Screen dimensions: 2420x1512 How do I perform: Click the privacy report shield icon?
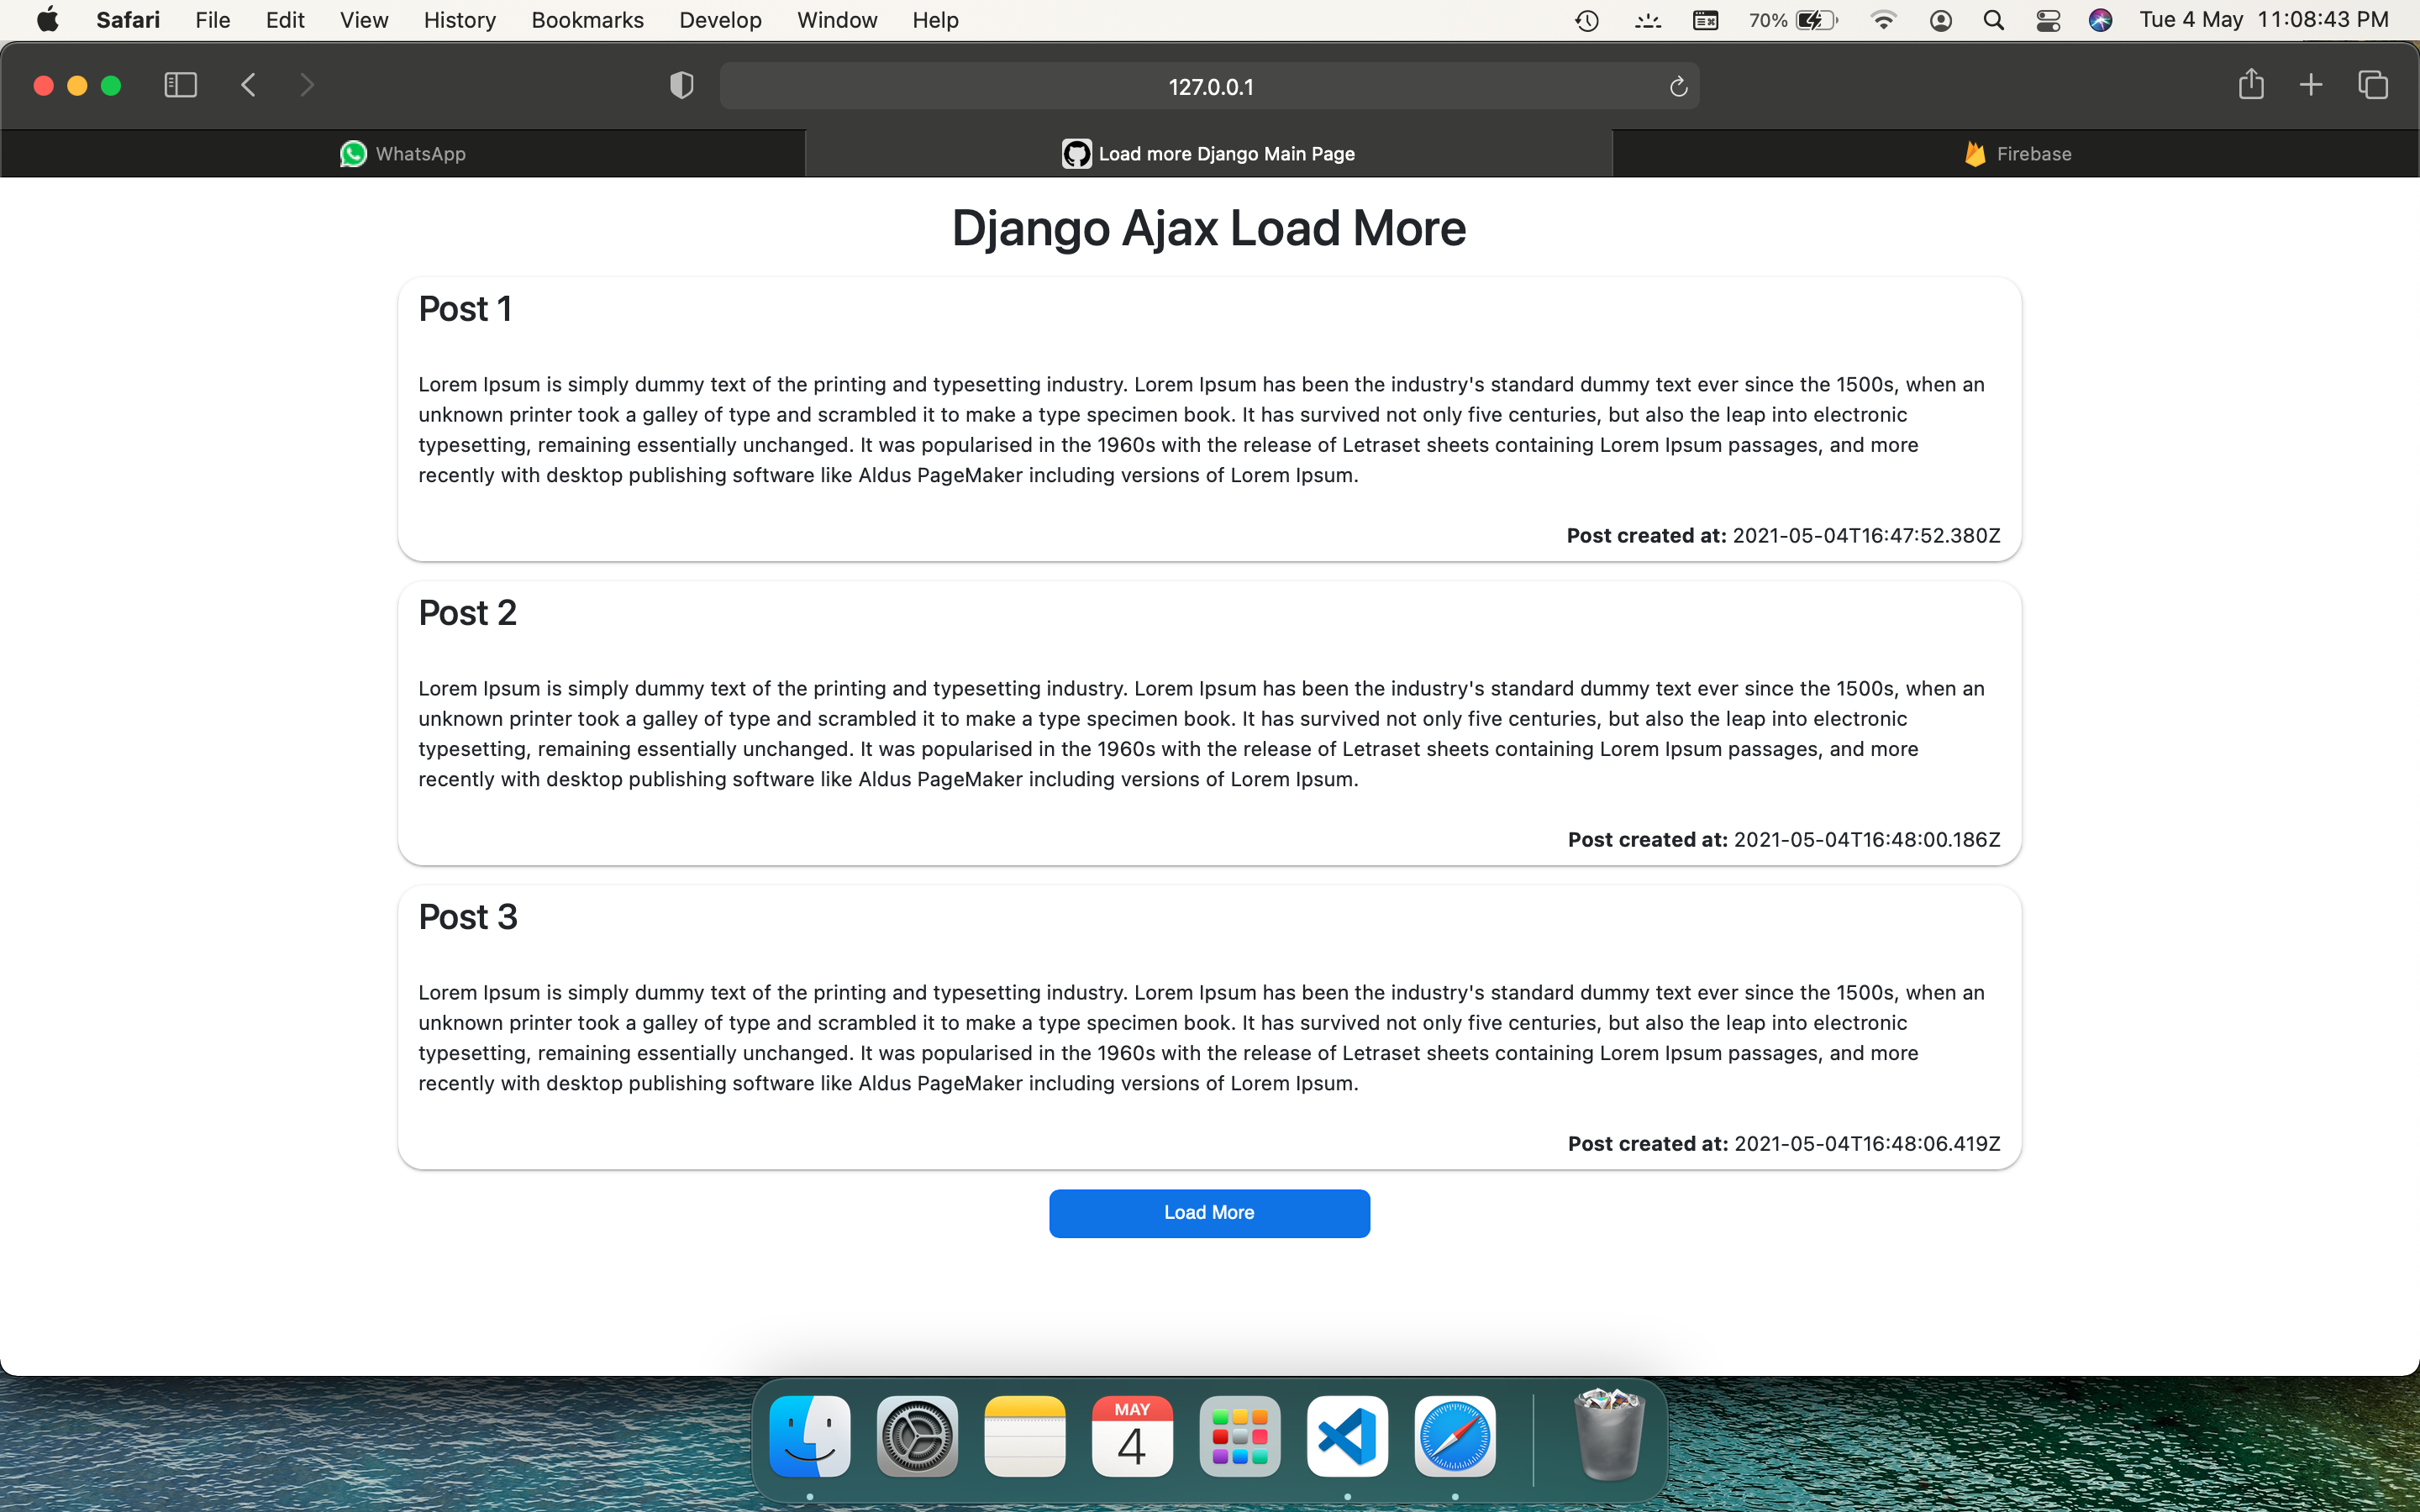click(681, 86)
